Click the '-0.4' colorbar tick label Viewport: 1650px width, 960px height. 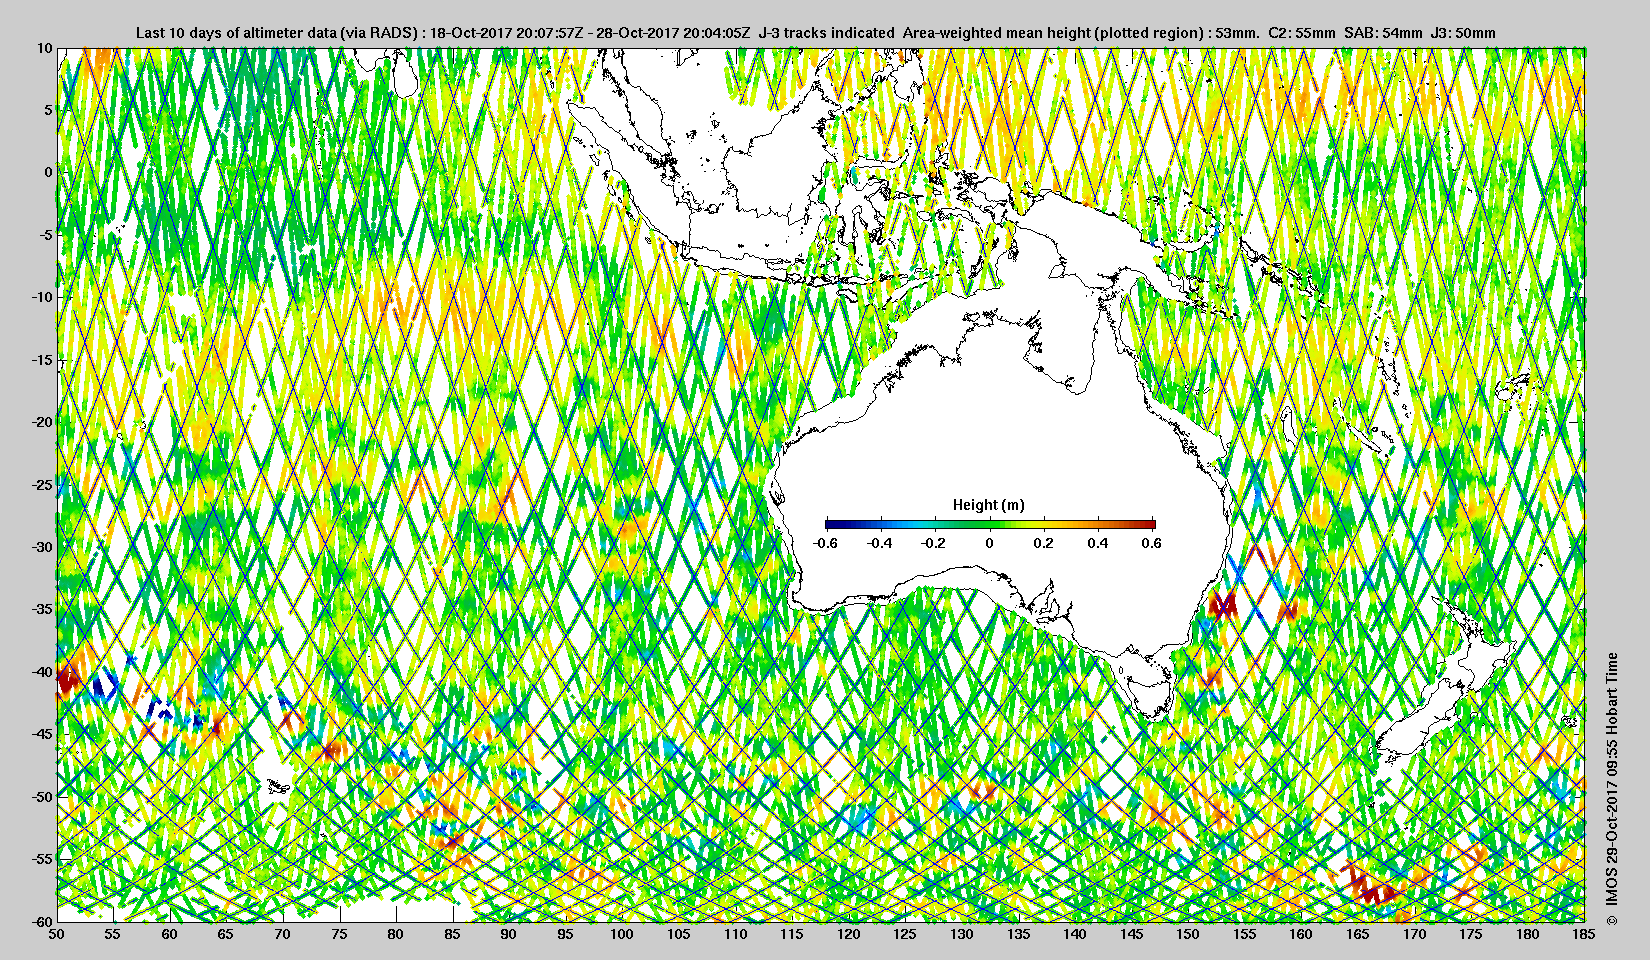pos(880,543)
